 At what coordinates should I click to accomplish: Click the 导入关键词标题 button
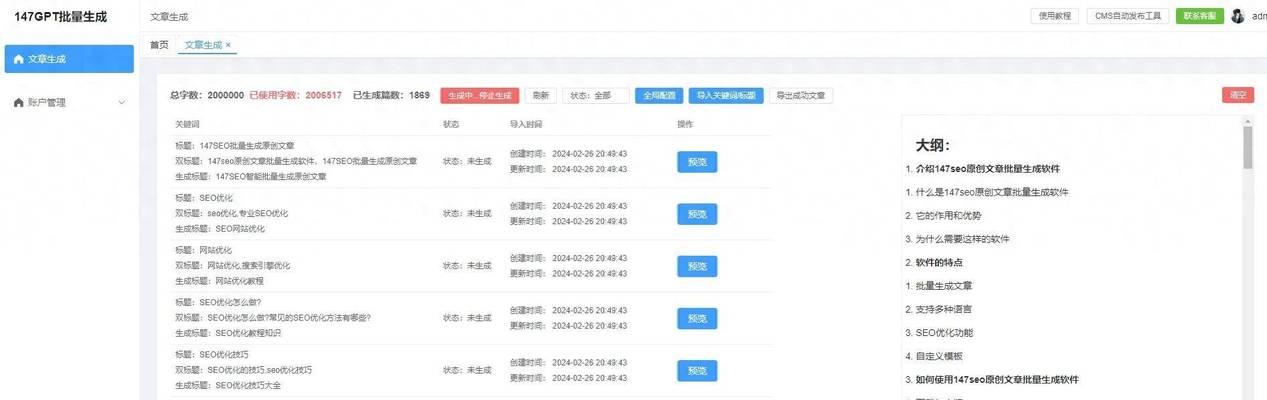tap(727, 96)
